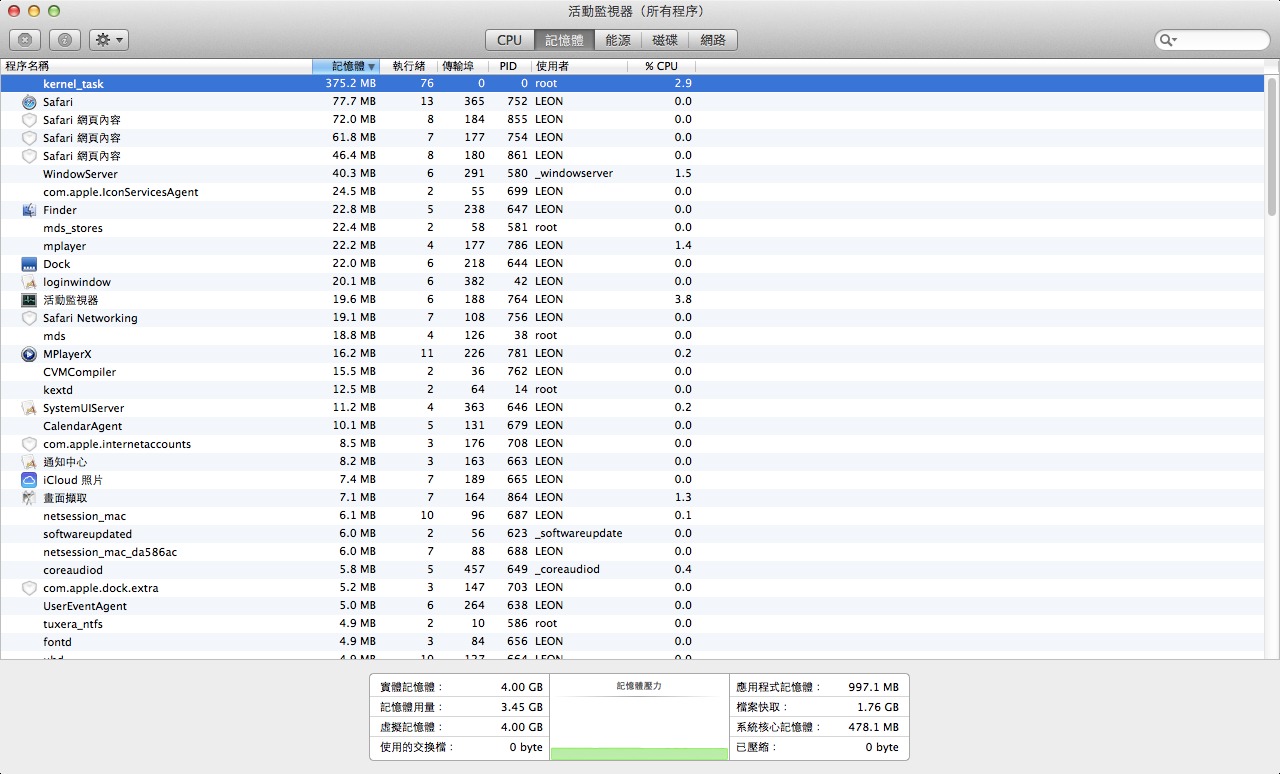Click the 系統核心記憶體 478.1 MB value
This screenshot has height=774, width=1280.
(872, 728)
